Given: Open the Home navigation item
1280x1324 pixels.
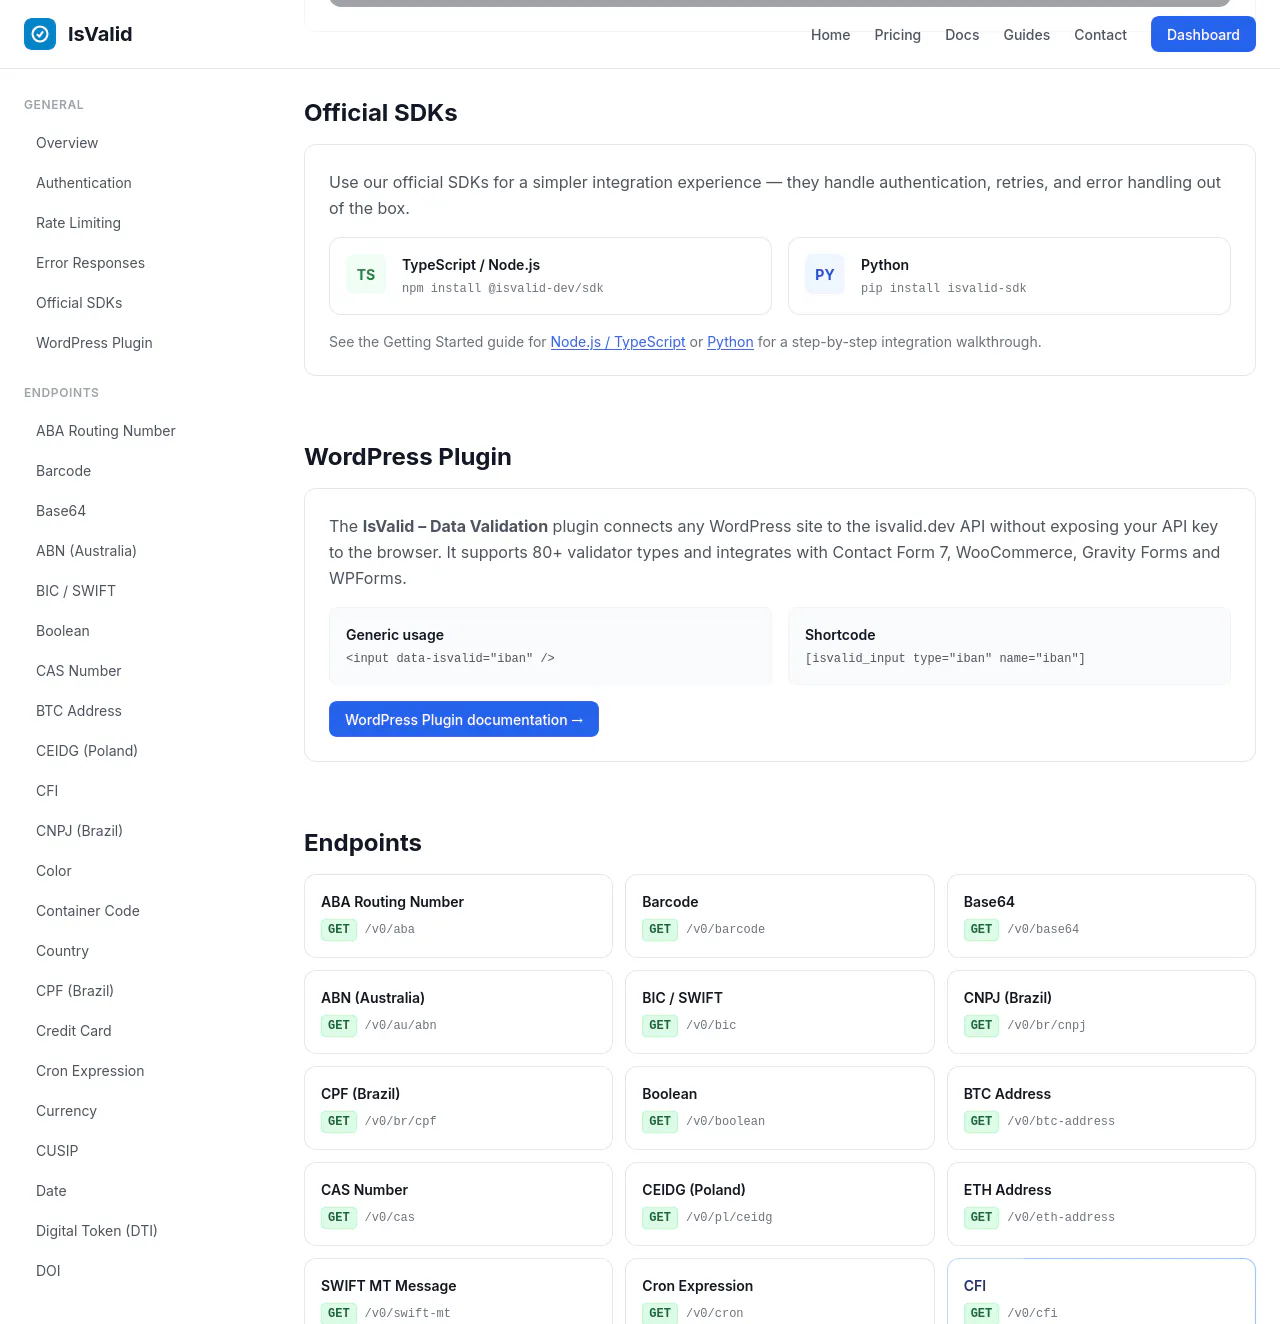Looking at the screenshot, I should click(830, 35).
